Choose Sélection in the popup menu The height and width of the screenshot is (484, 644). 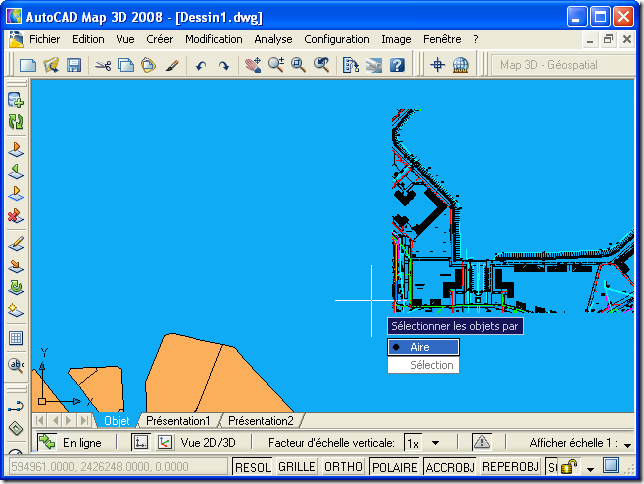(431, 365)
